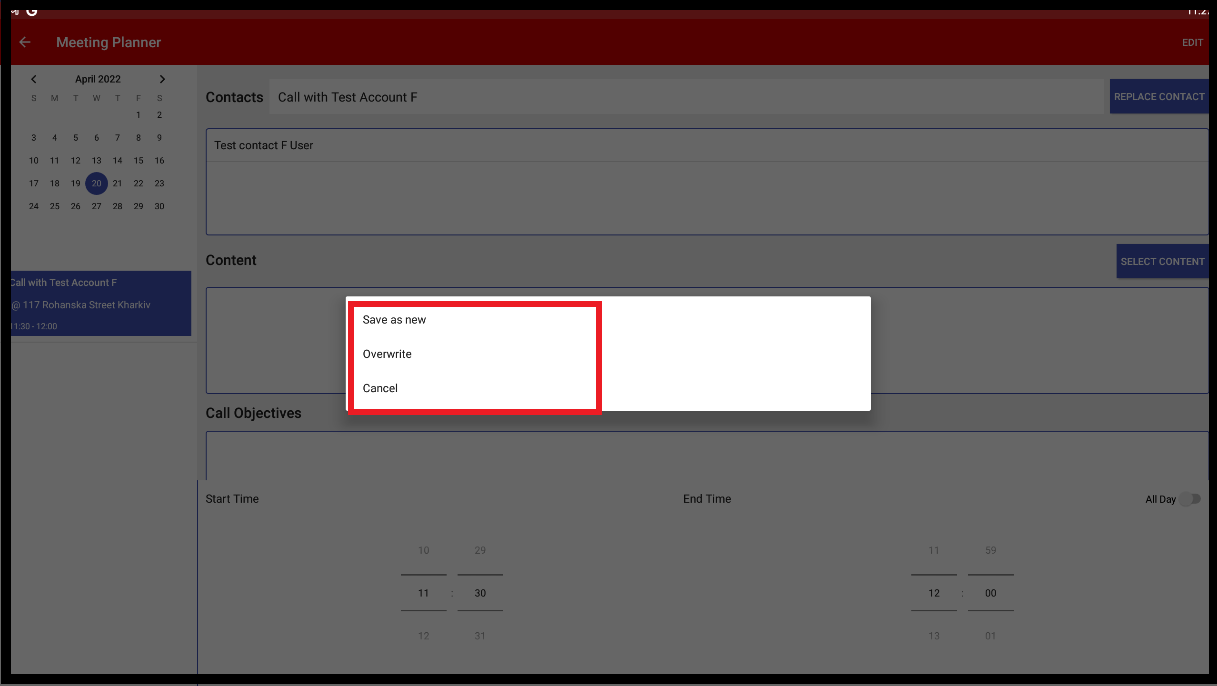The image size is (1217, 686).
Task: Click the Replace Contact button
Action: [x=1159, y=97]
